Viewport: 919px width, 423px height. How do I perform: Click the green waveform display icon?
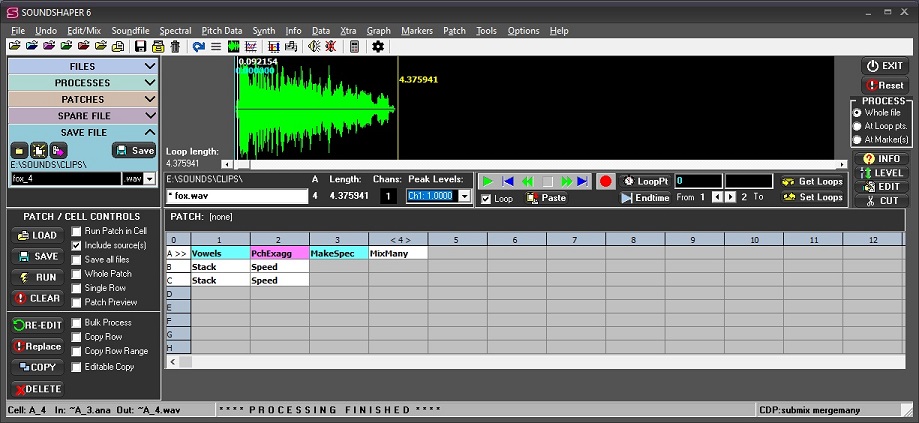pos(234,46)
